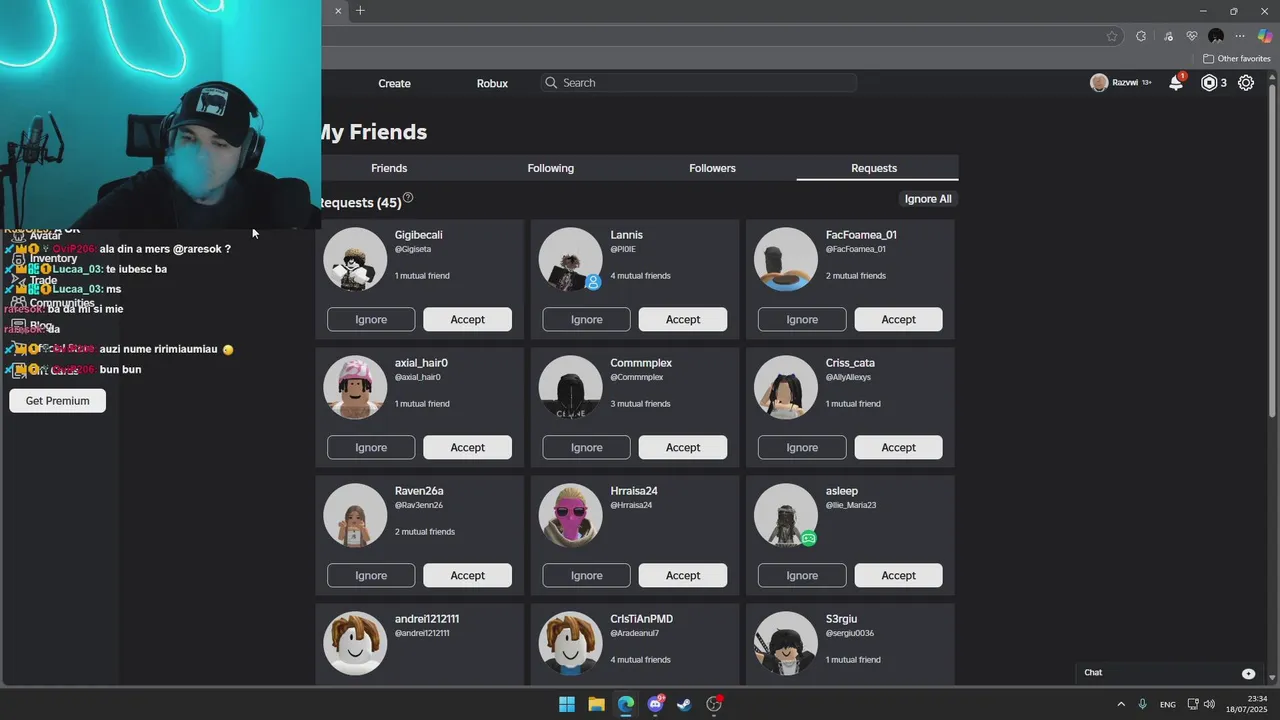Viewport: 1280px width, 720px height.
Task: Open the Windows Start menu
Action: (567, 704)
